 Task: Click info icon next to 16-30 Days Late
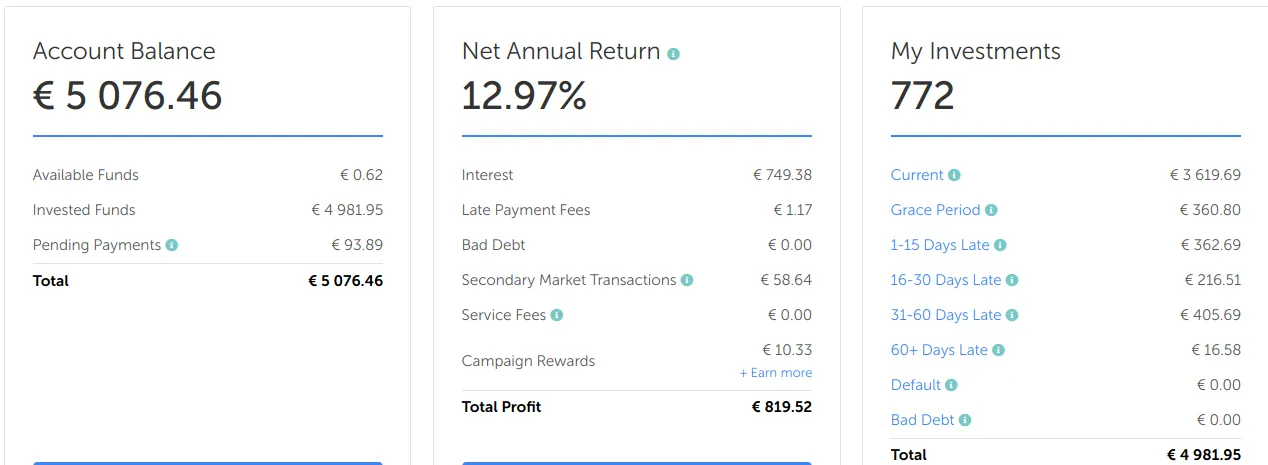point(1012,280)
